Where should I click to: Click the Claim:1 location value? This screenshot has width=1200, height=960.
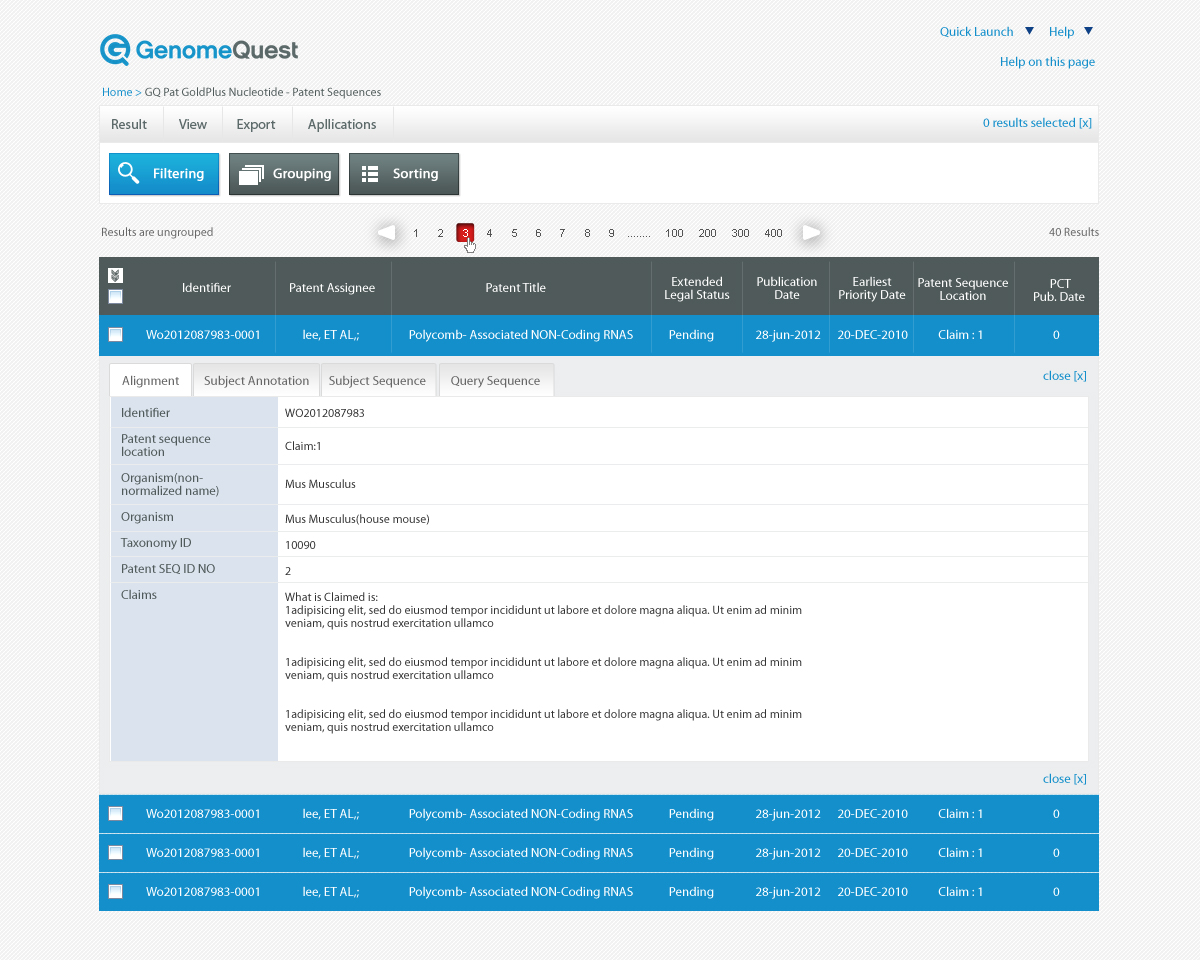[x=303, y=446]
